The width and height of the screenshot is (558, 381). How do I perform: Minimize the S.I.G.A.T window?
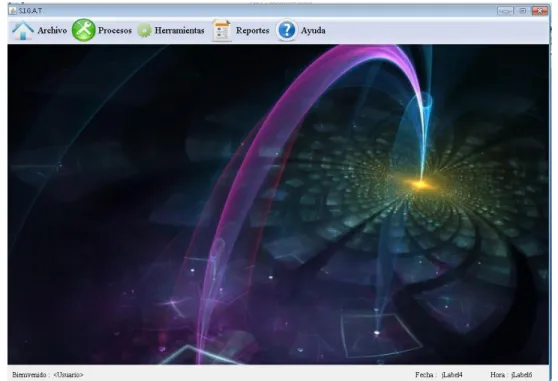click(505, 11)
